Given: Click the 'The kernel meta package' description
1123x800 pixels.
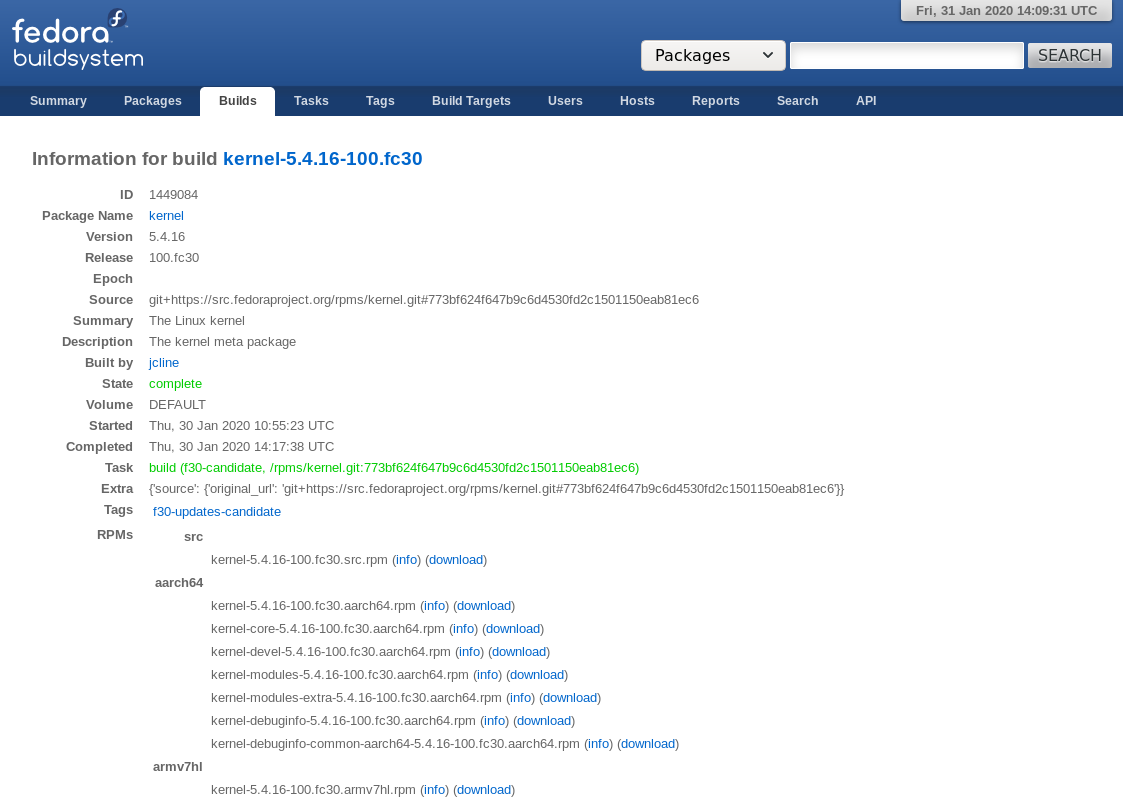Looking at the screenshot, I should coord(222,342).
